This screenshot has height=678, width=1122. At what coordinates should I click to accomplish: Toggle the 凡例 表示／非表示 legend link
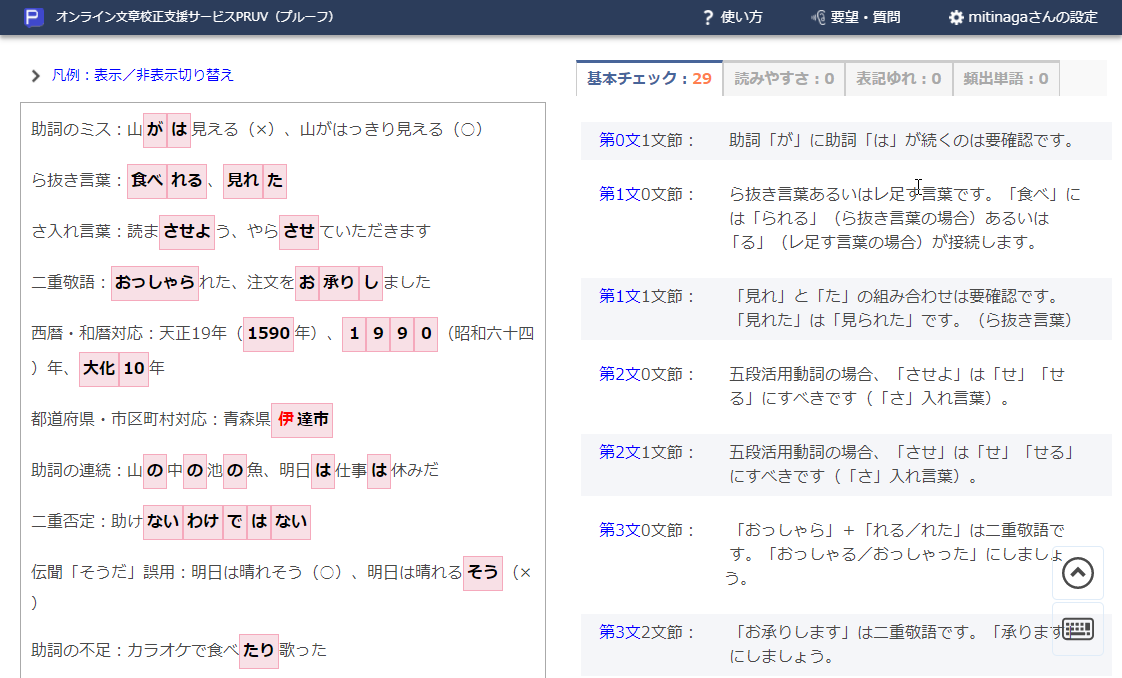pos(142,75)
